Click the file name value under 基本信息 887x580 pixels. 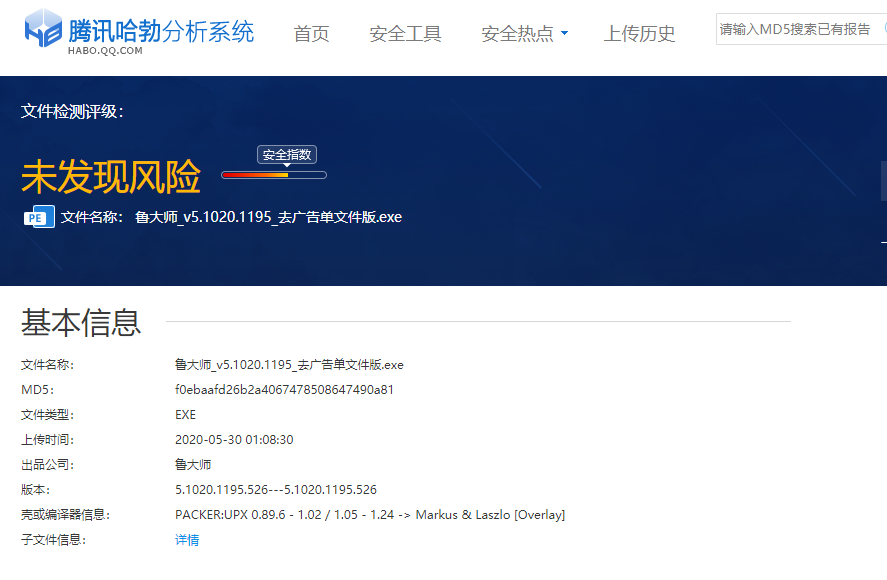(289, 365)
